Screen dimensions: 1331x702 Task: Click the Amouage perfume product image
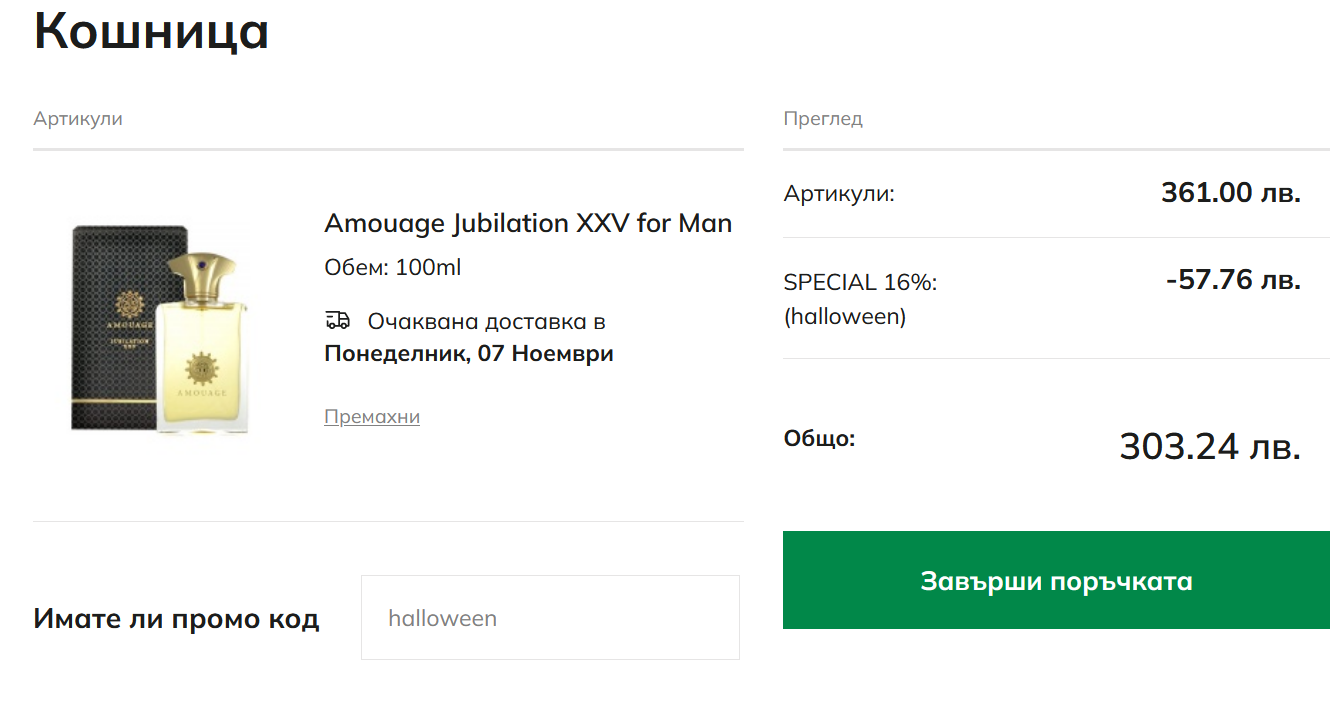tap(160, 328)
